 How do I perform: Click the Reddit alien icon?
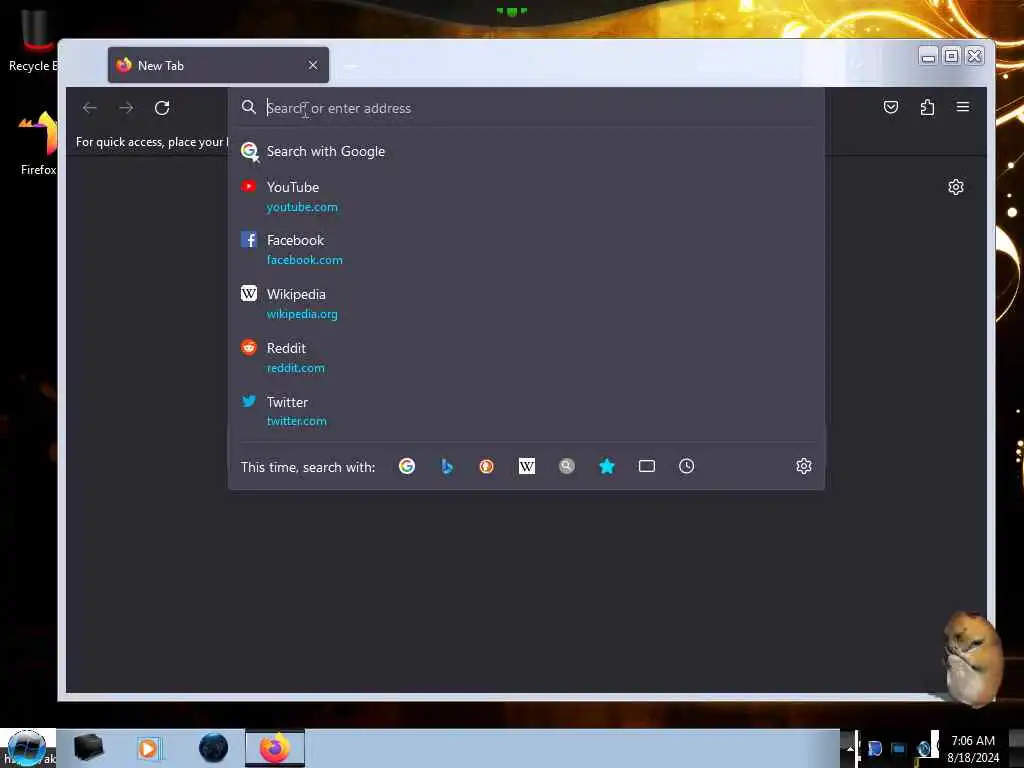[248, 347]
